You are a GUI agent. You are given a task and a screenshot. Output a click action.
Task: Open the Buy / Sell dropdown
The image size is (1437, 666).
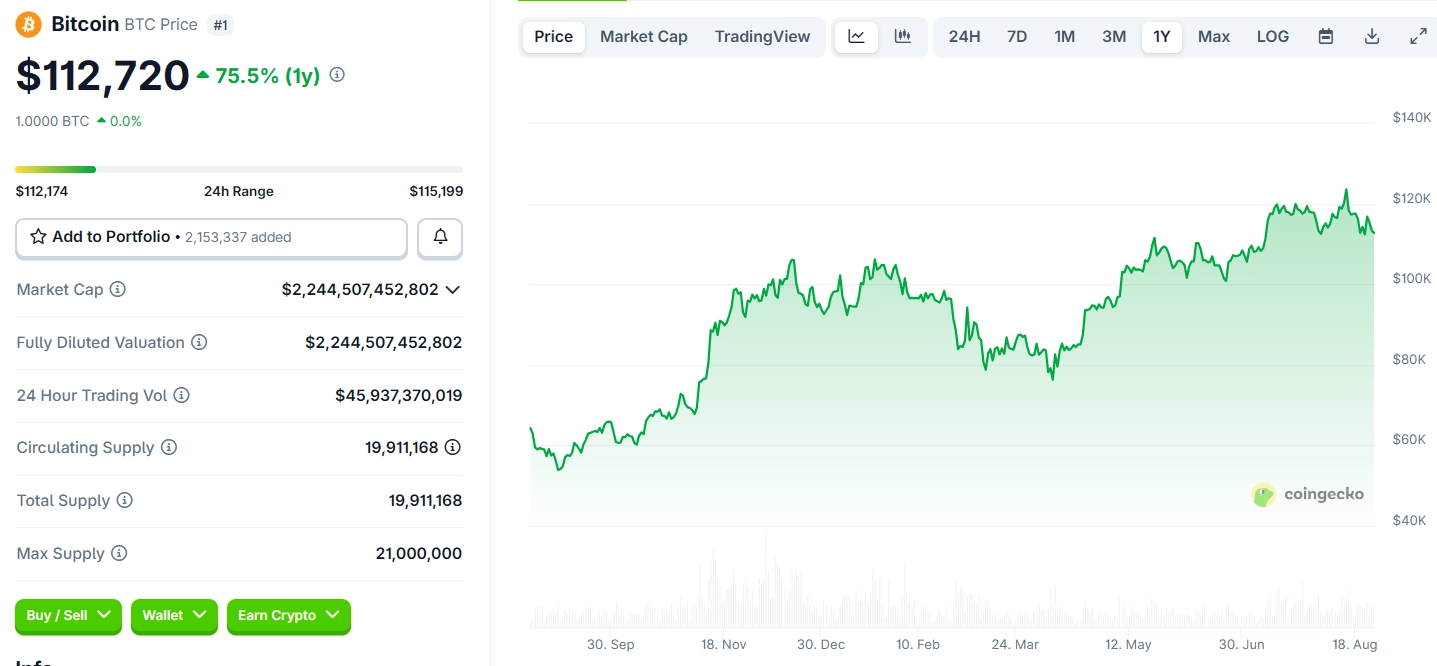68,616
